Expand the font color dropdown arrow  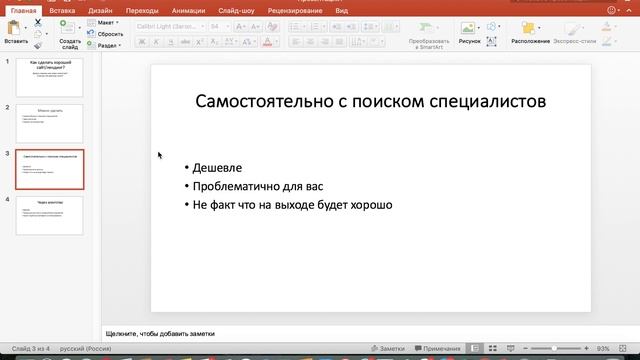276,42
